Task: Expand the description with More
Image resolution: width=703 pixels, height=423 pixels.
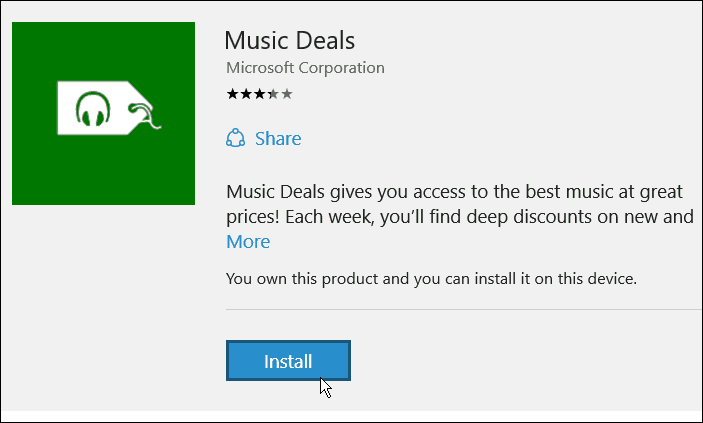Action: click(248, 242)
